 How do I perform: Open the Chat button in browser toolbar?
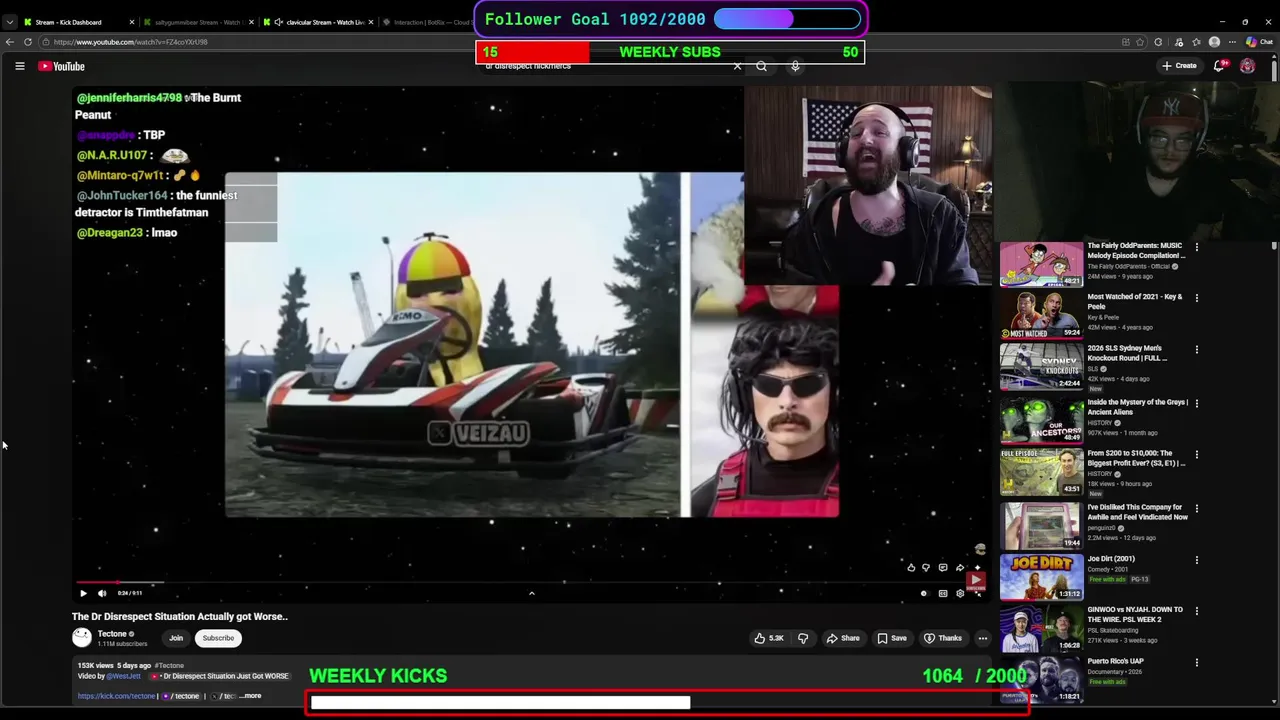point(1260,42)
